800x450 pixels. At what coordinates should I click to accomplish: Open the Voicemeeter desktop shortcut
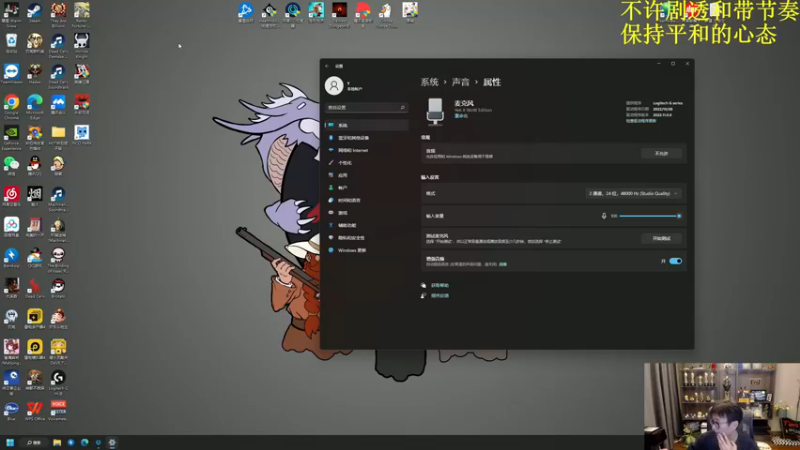pos(58,411)
